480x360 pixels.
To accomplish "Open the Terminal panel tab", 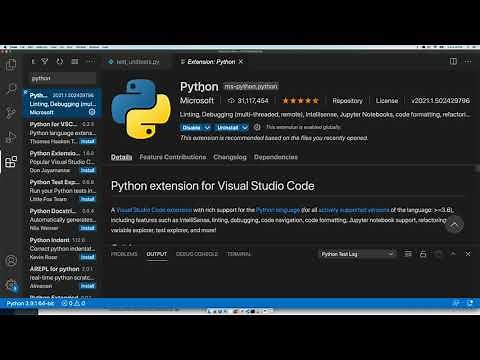I will (x=239, y=254).
